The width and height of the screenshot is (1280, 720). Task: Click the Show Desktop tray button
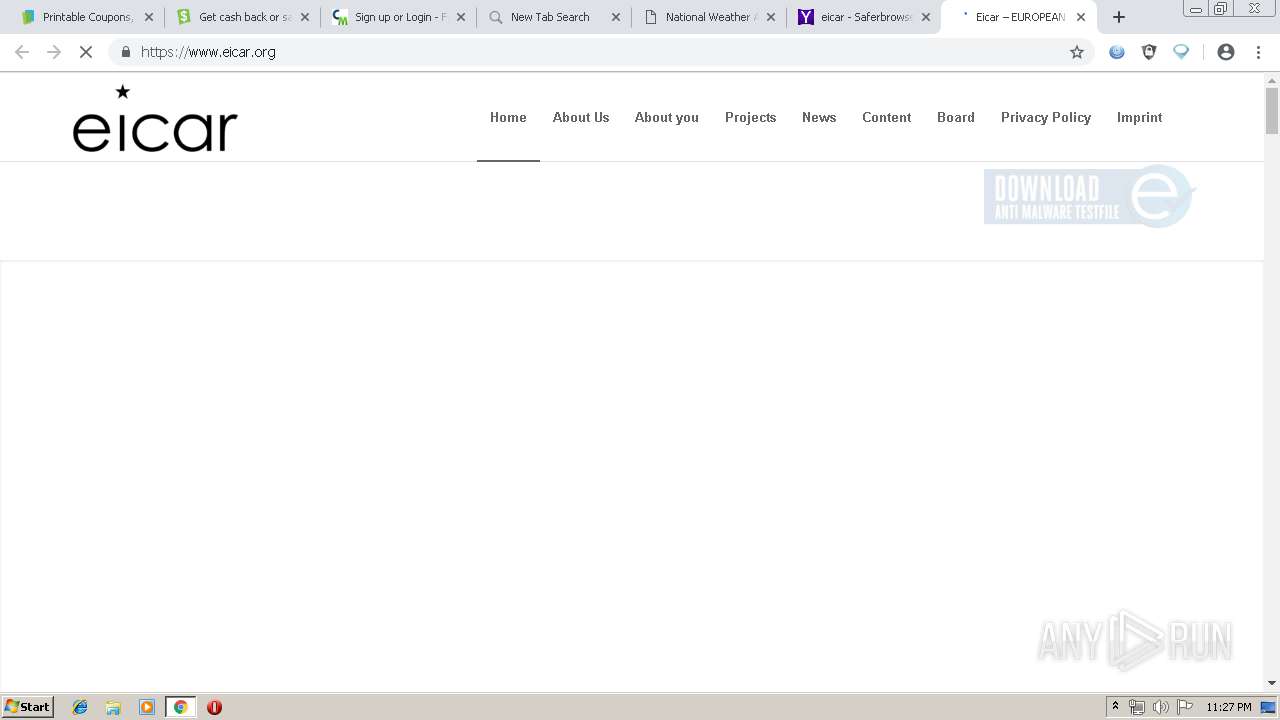[x=1269, y=707]
